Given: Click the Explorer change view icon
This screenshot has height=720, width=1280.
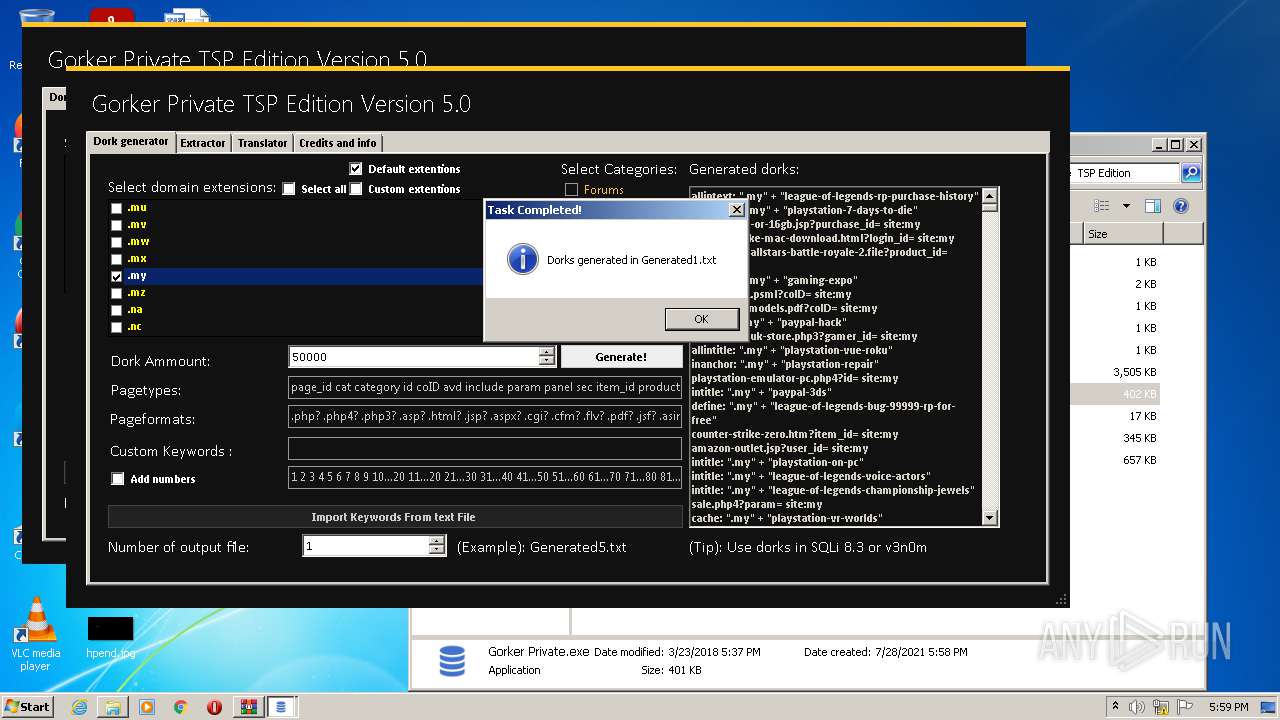Looking at the screenshot, I should click(1101, 206).
